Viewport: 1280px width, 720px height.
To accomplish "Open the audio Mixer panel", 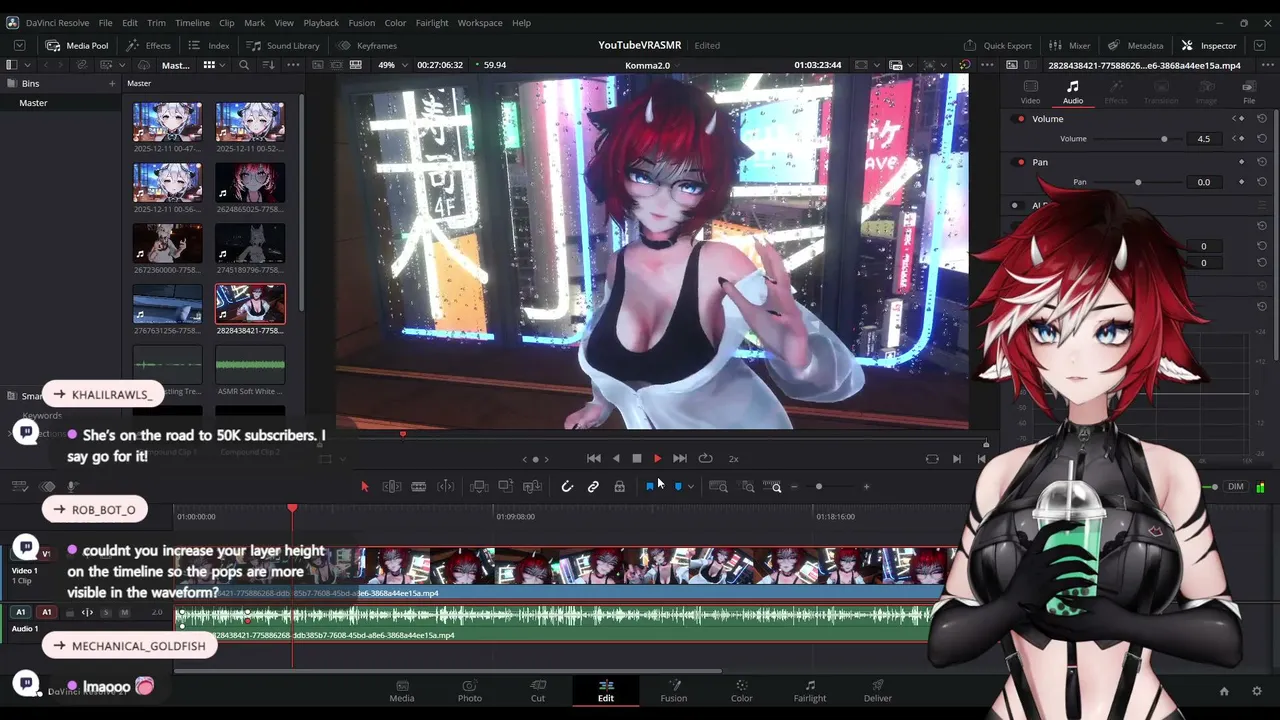I will (1070, 45).
